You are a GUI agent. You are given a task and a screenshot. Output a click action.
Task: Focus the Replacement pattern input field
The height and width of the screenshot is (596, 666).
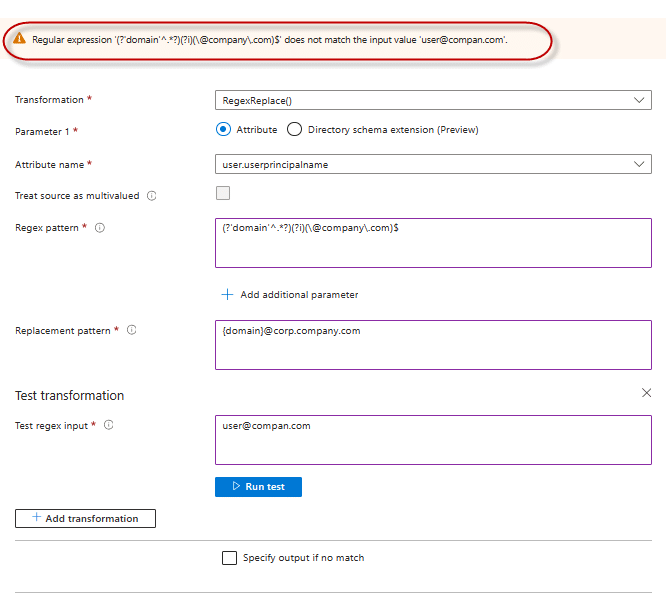(432, 345)
